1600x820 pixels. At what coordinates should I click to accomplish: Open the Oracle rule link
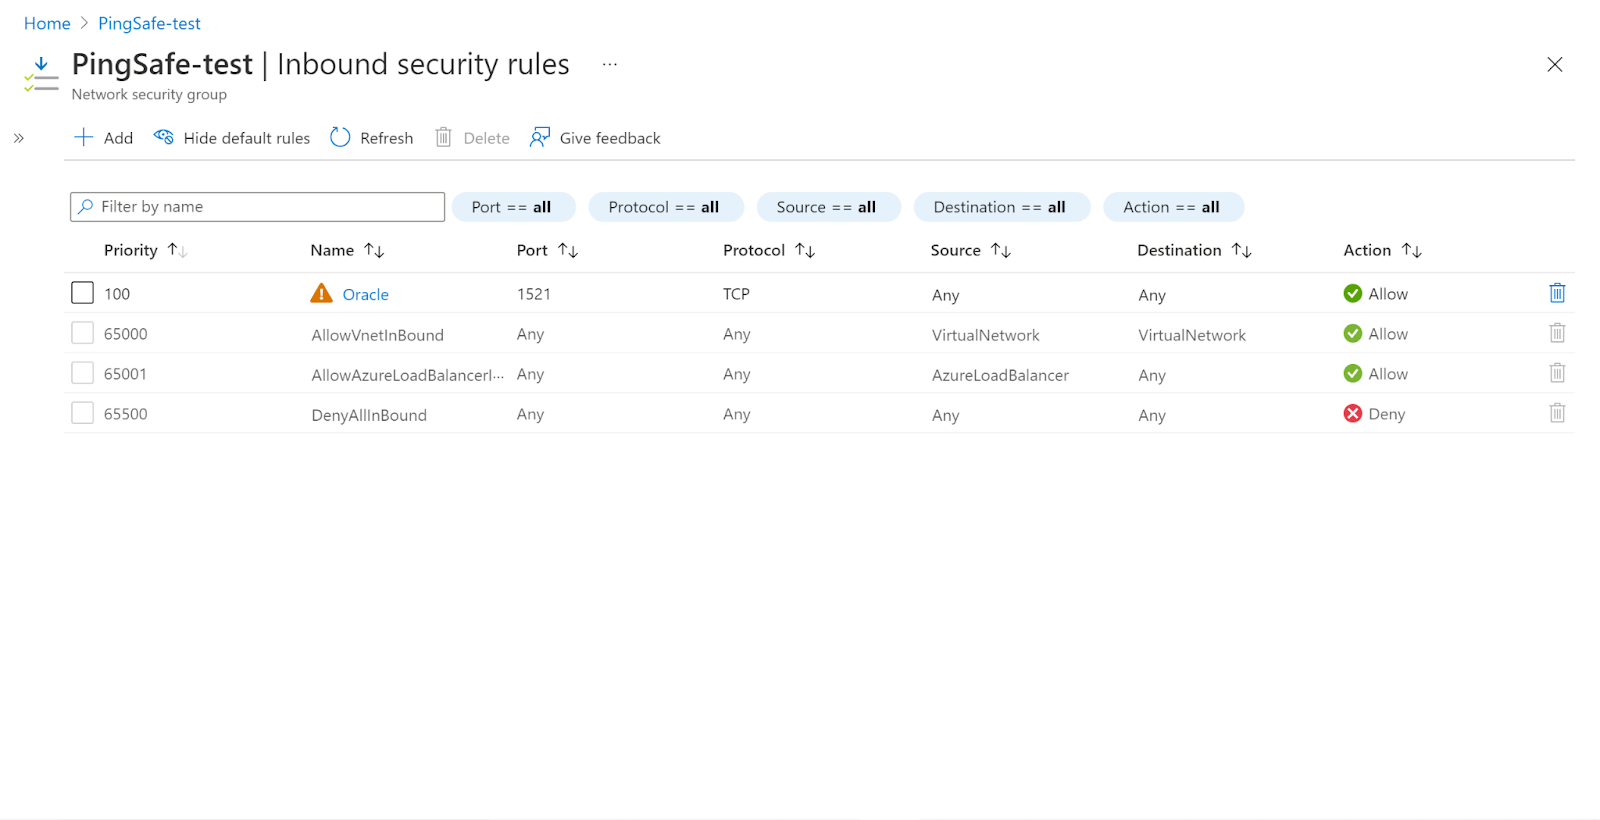point(365,294)
